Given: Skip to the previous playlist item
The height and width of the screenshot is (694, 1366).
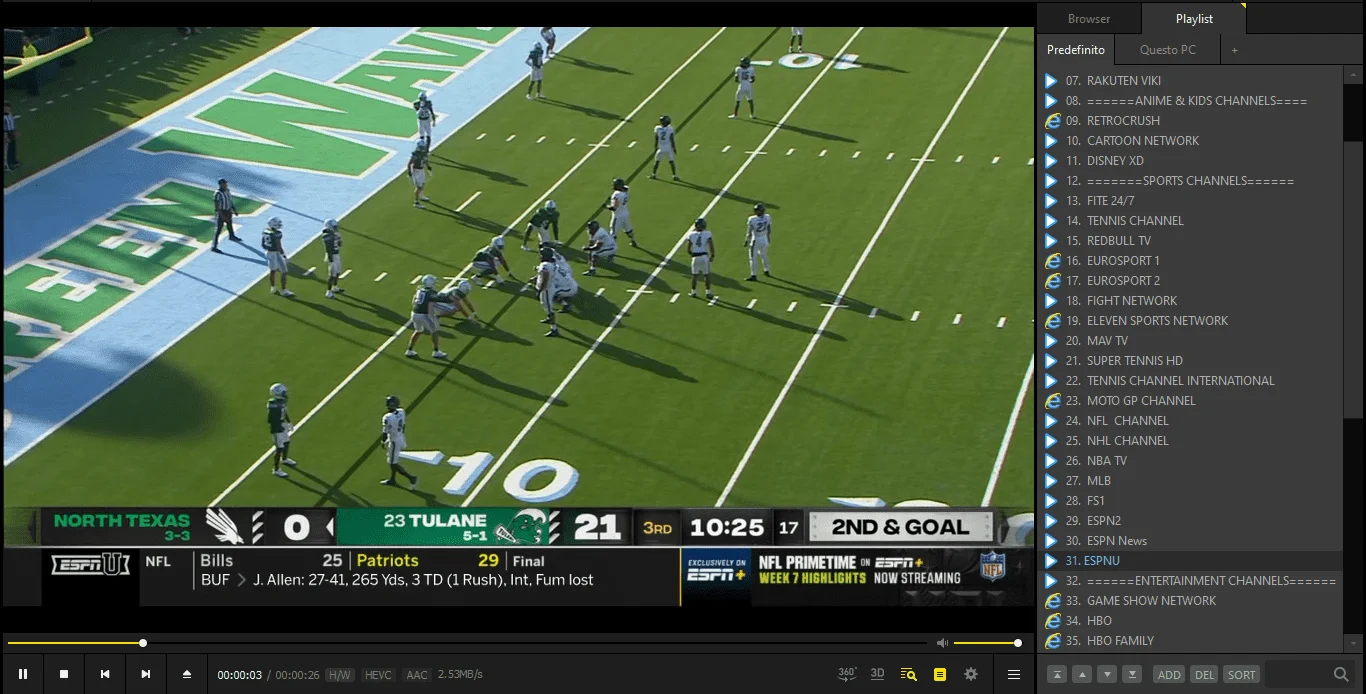Looking at the screenshot, I should [105, 674].
